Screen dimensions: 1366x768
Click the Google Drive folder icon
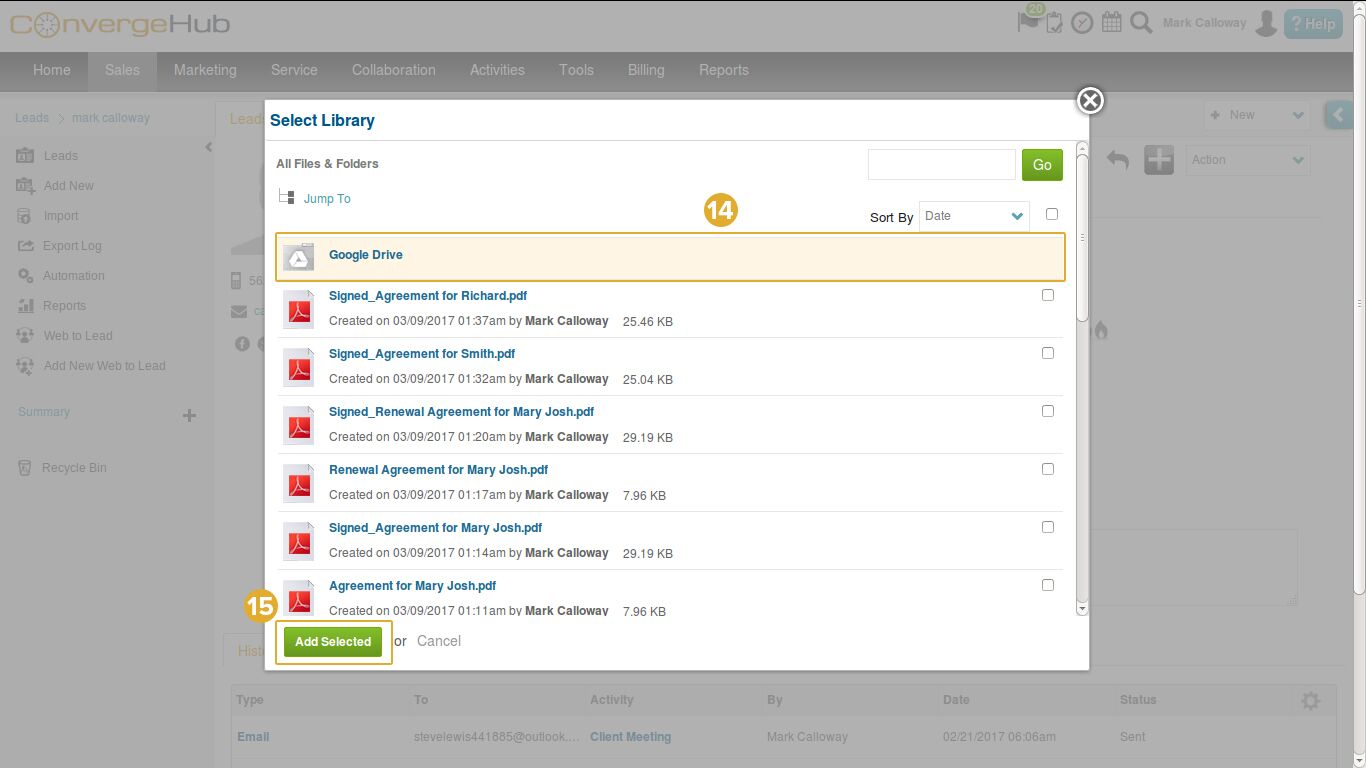point(298,257)
